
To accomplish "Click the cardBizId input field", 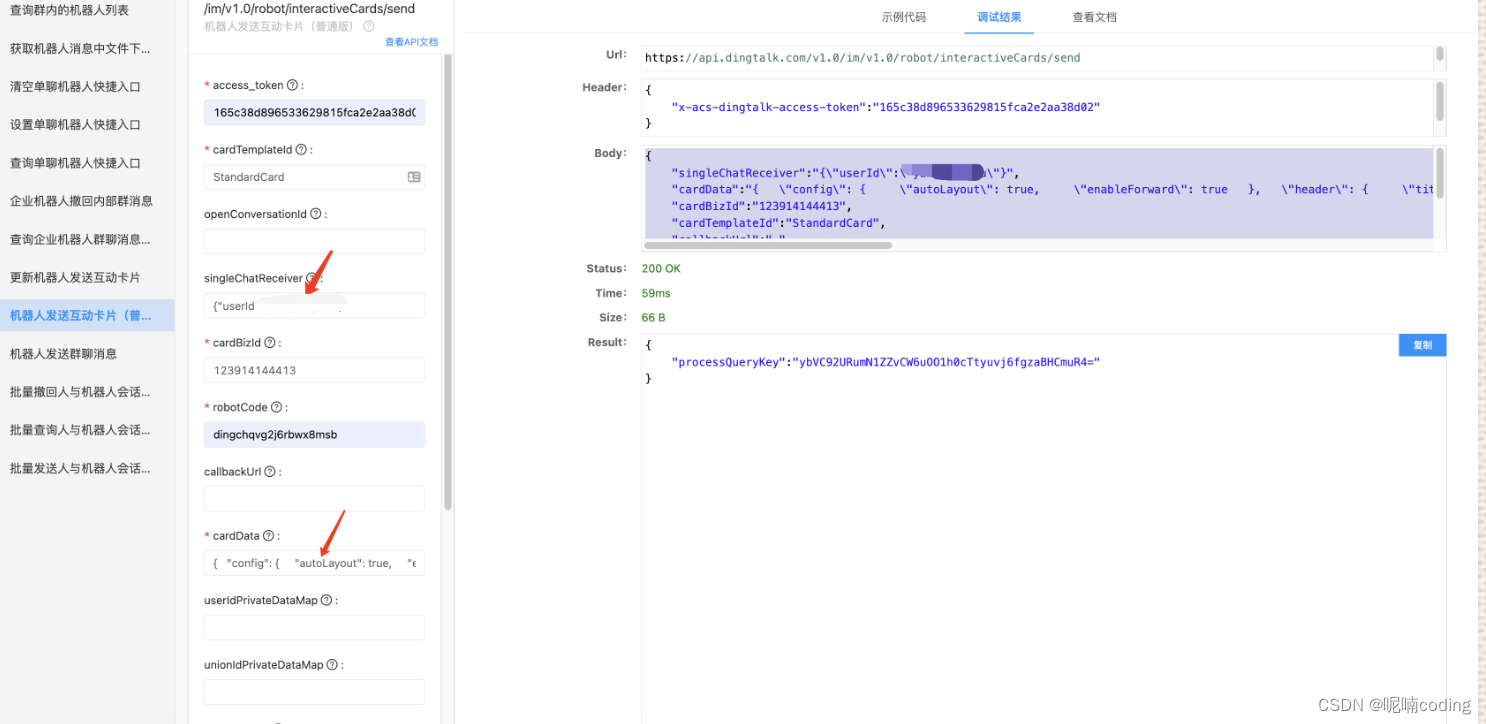I will (315, 370).
